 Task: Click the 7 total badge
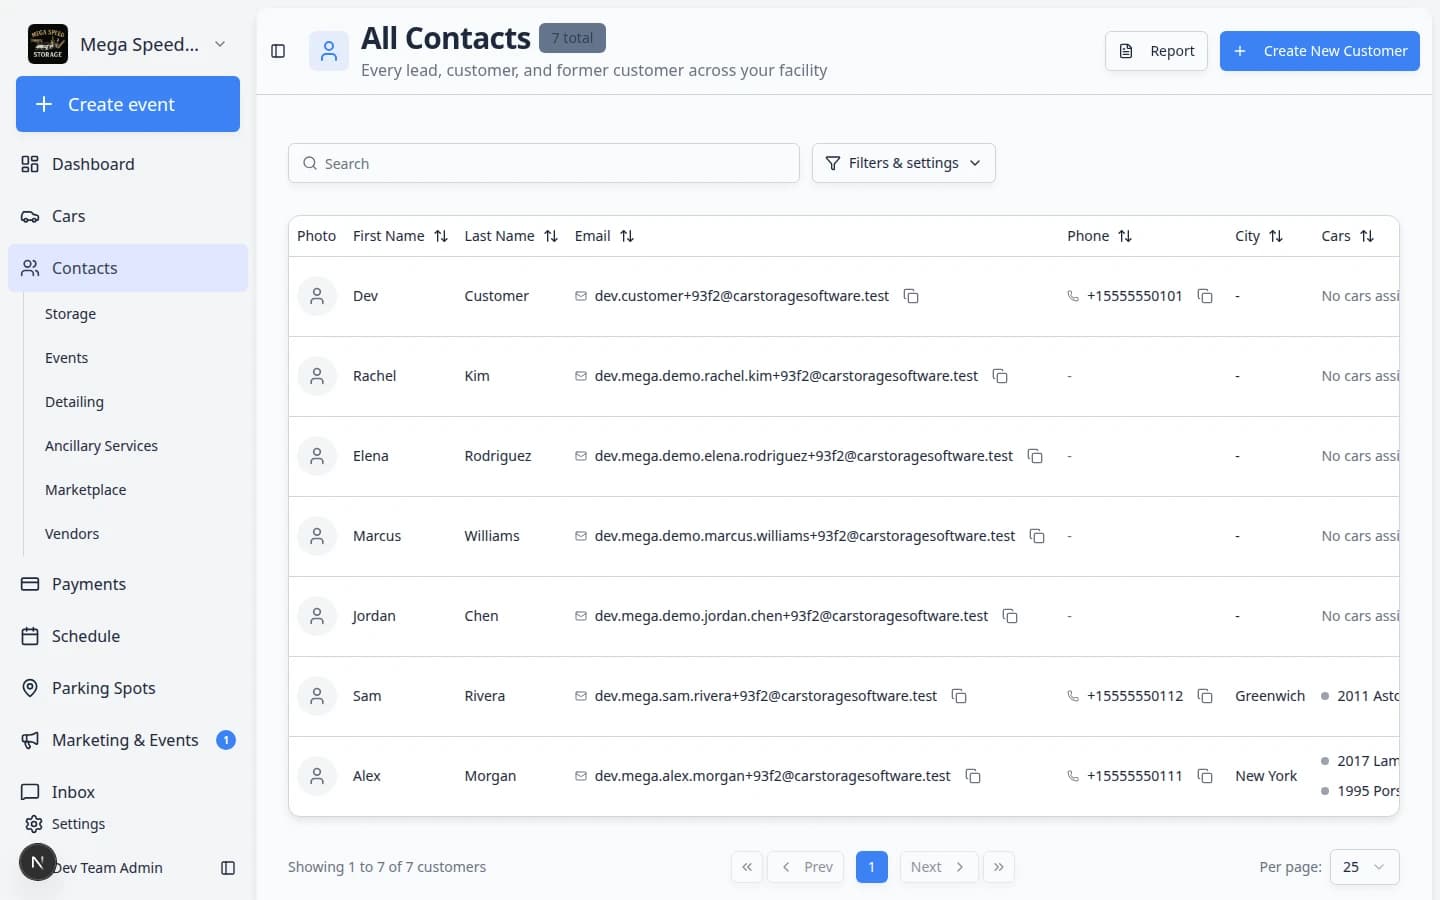[572, 38]
